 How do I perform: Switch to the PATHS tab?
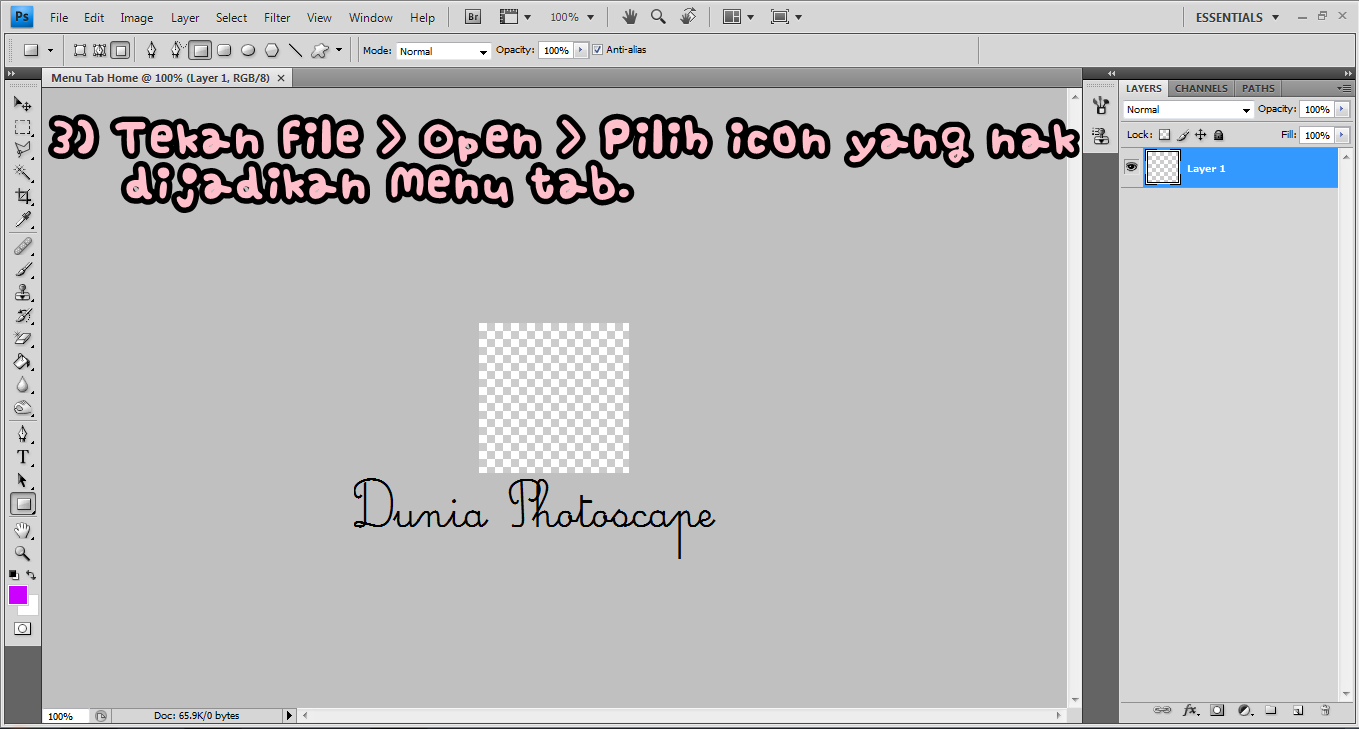tap(1258, 88)
